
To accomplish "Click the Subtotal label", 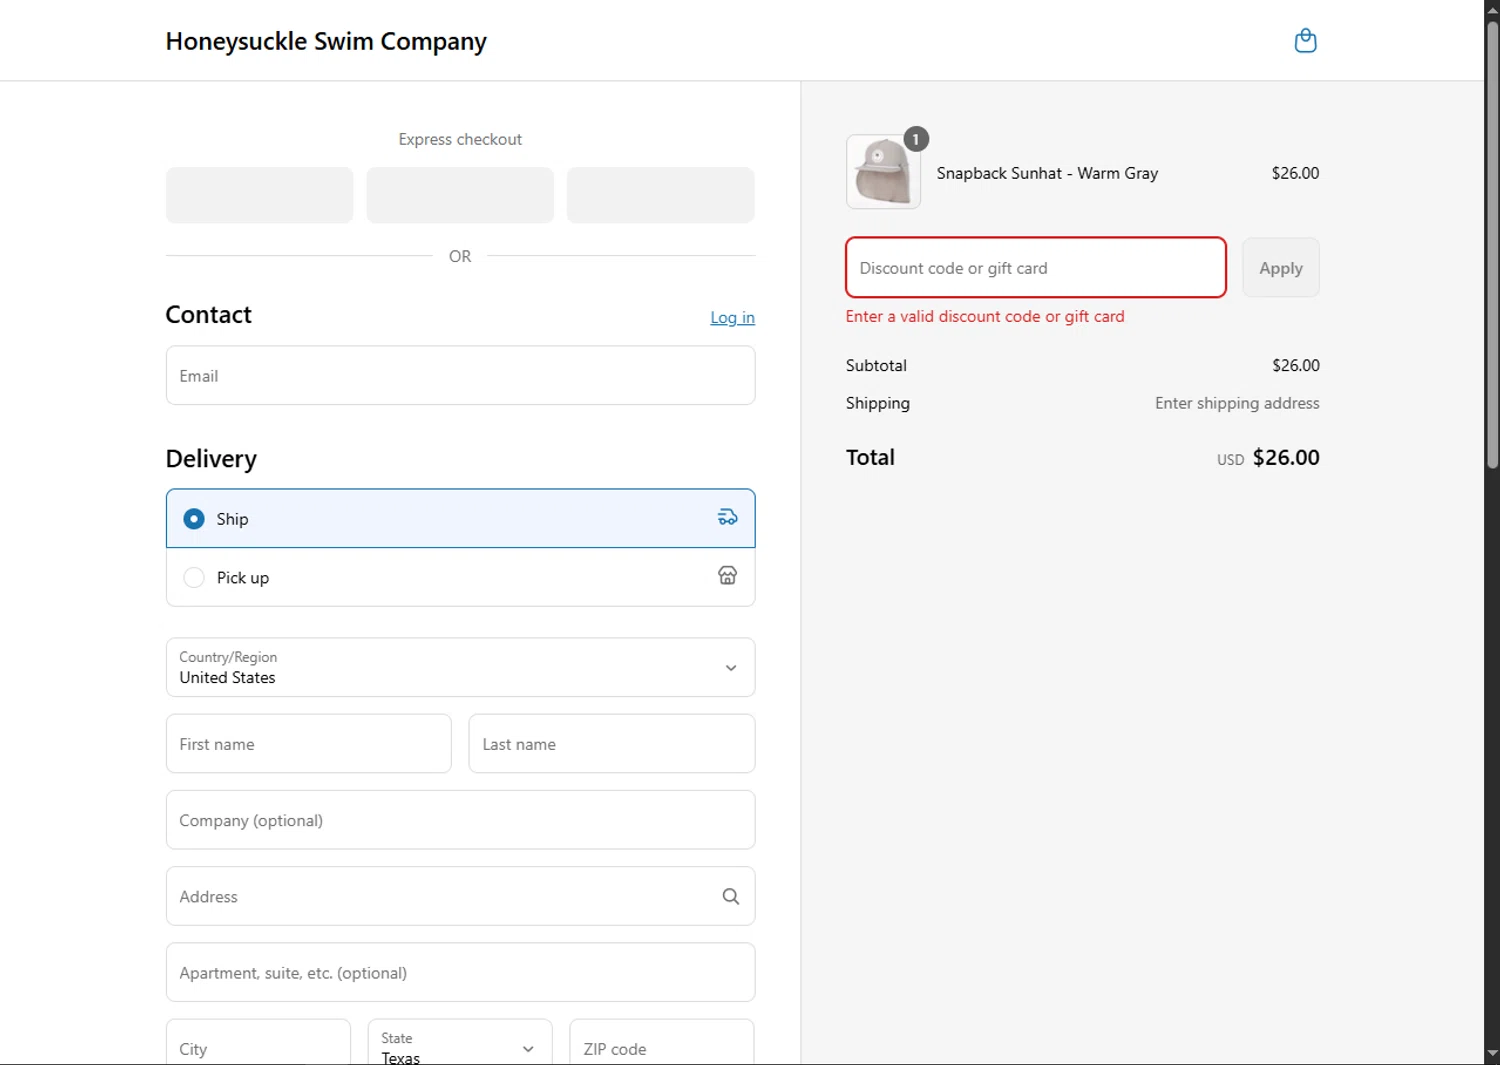I will 876,365.
